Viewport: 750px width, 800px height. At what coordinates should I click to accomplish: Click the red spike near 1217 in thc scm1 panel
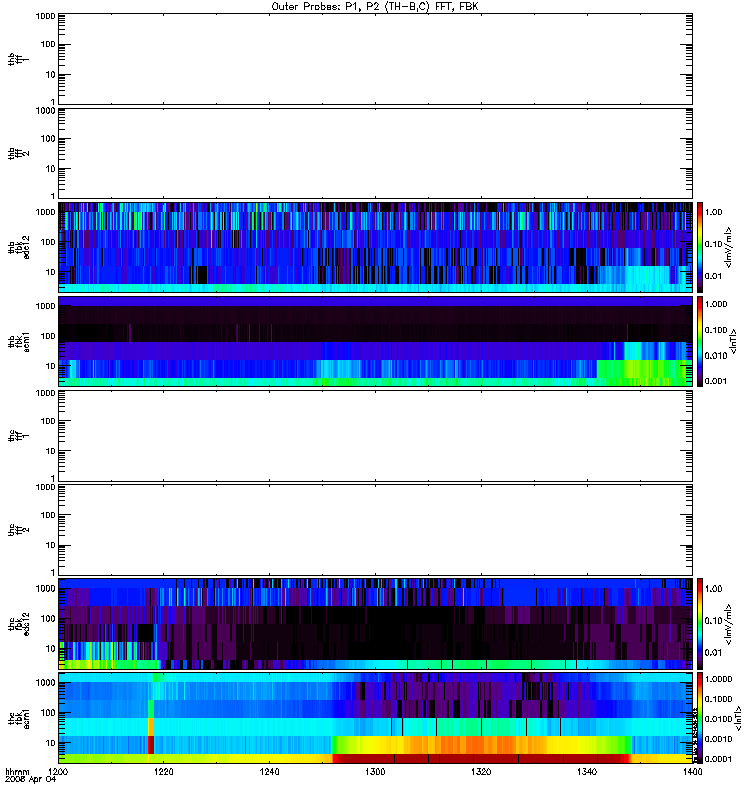click(x=151, y=744)
